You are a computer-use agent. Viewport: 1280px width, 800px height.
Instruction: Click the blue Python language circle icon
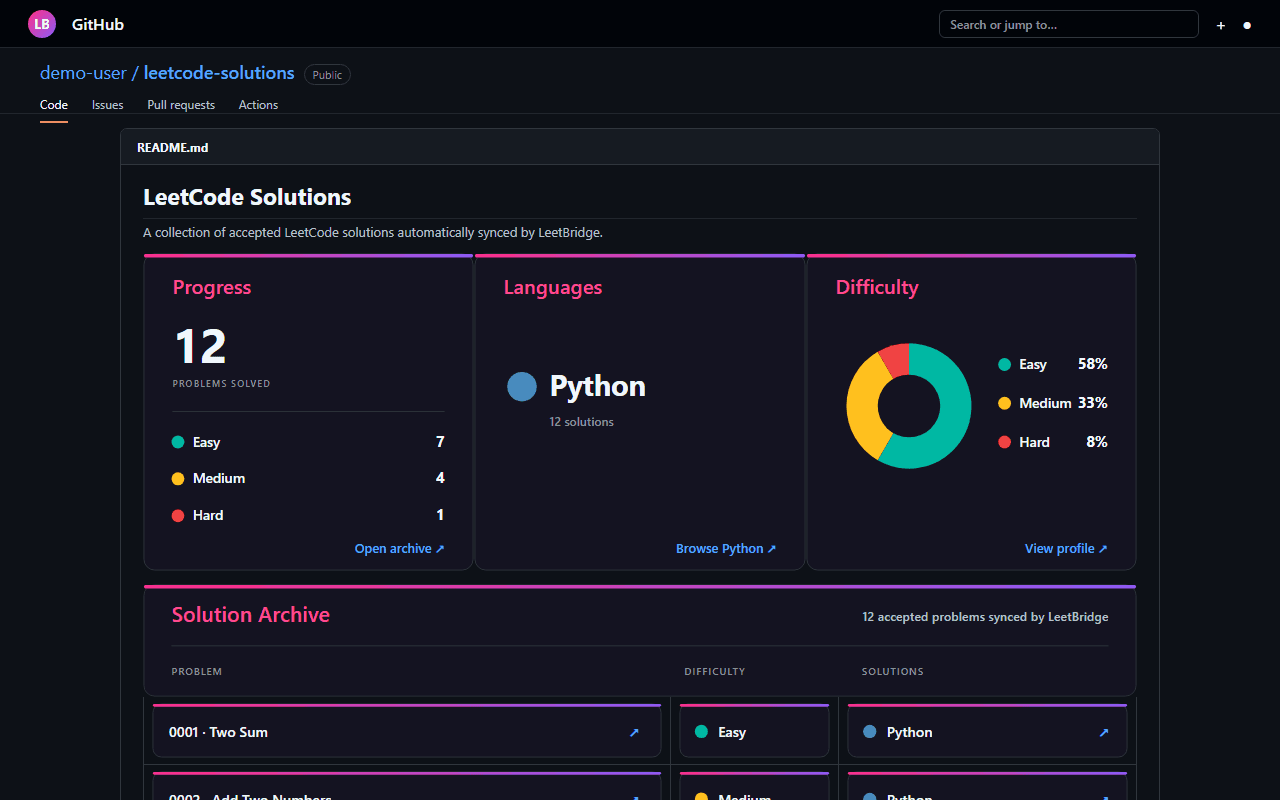[x=522, y=386]
